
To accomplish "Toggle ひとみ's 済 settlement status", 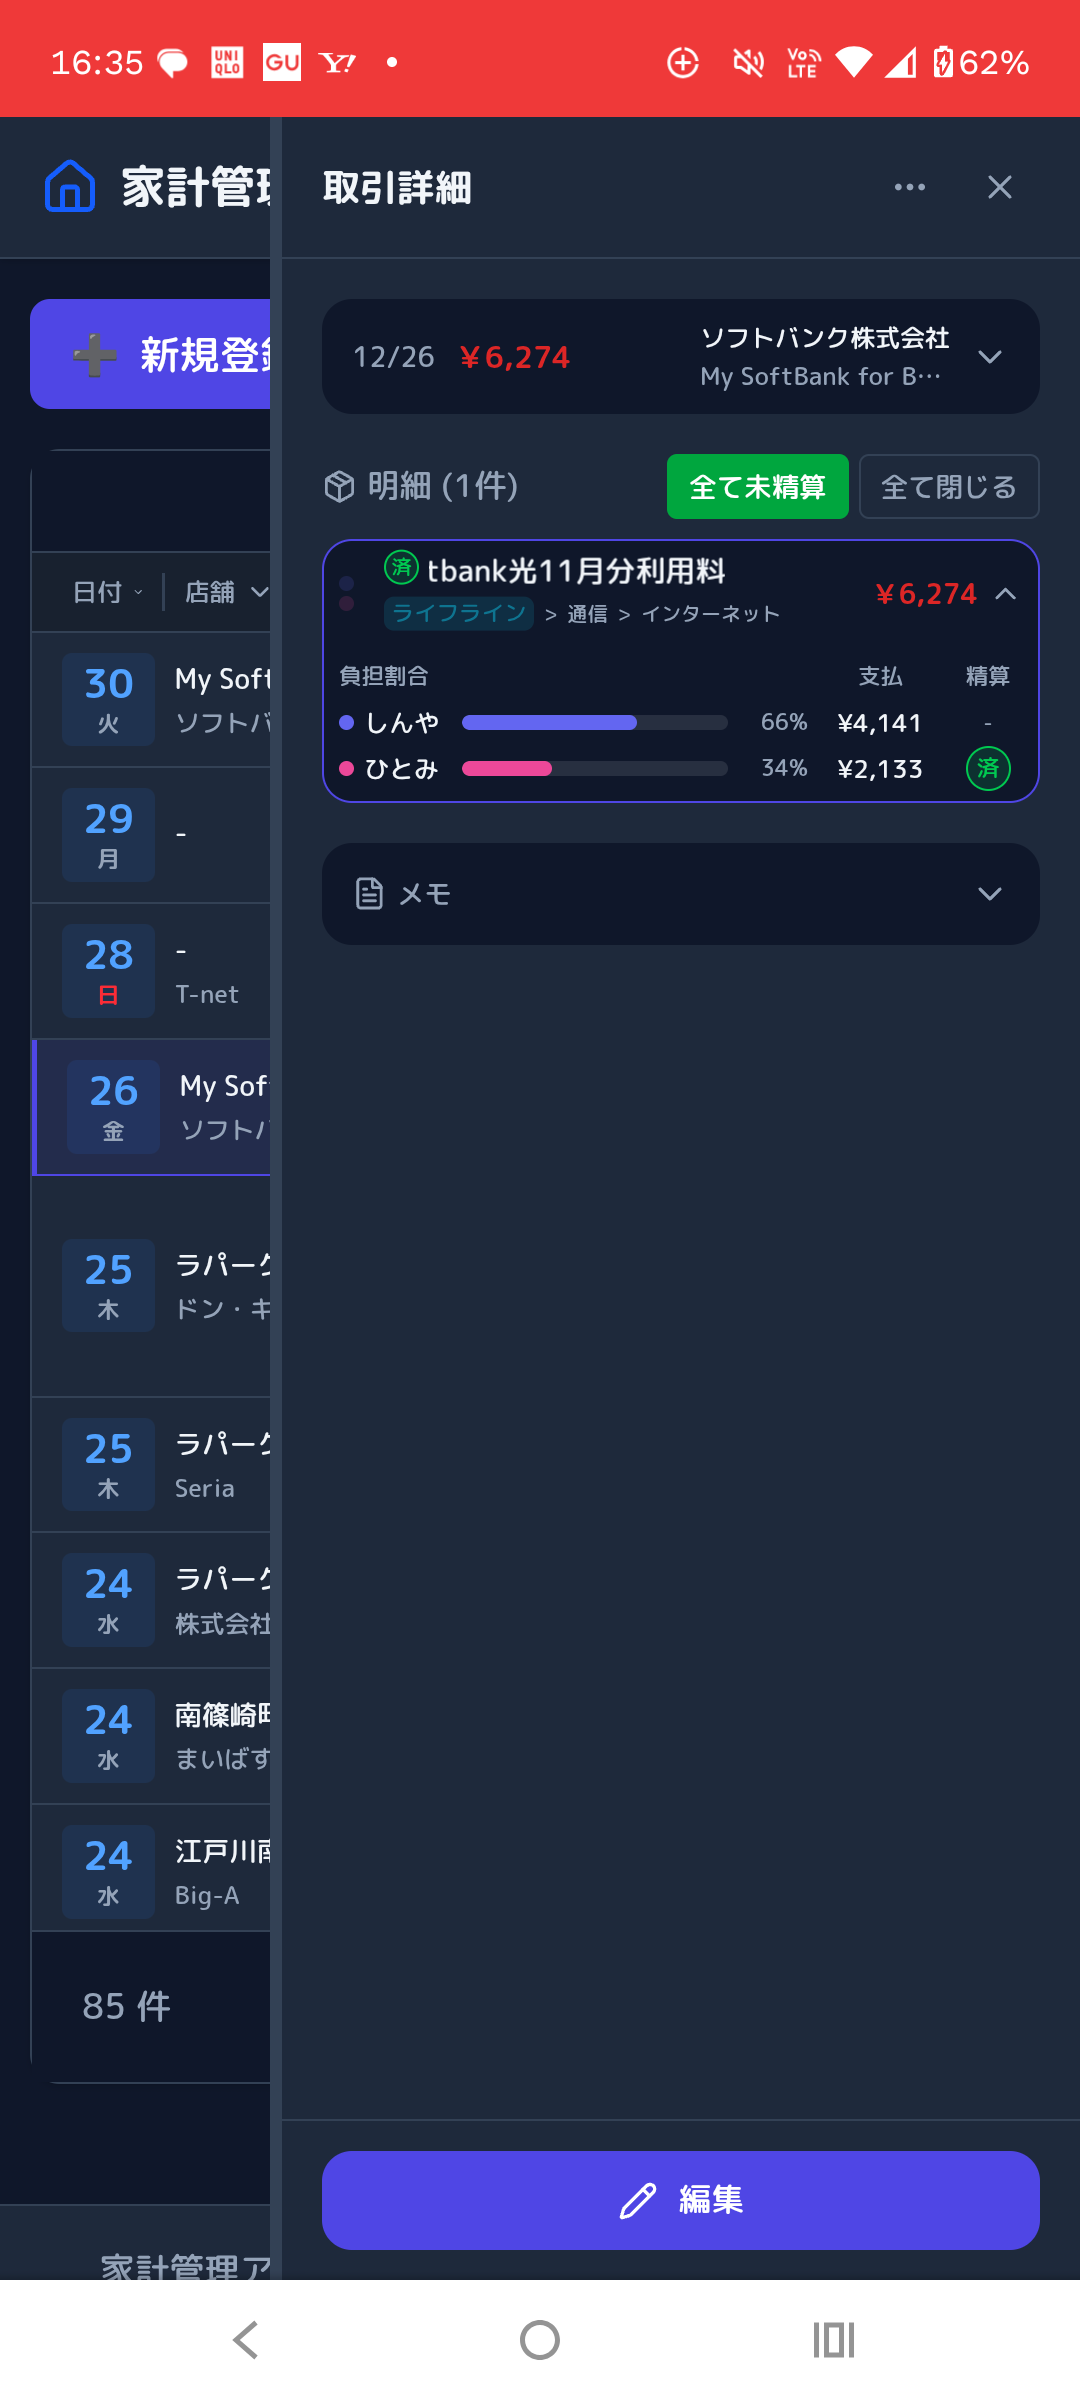I will pos(987,769).
